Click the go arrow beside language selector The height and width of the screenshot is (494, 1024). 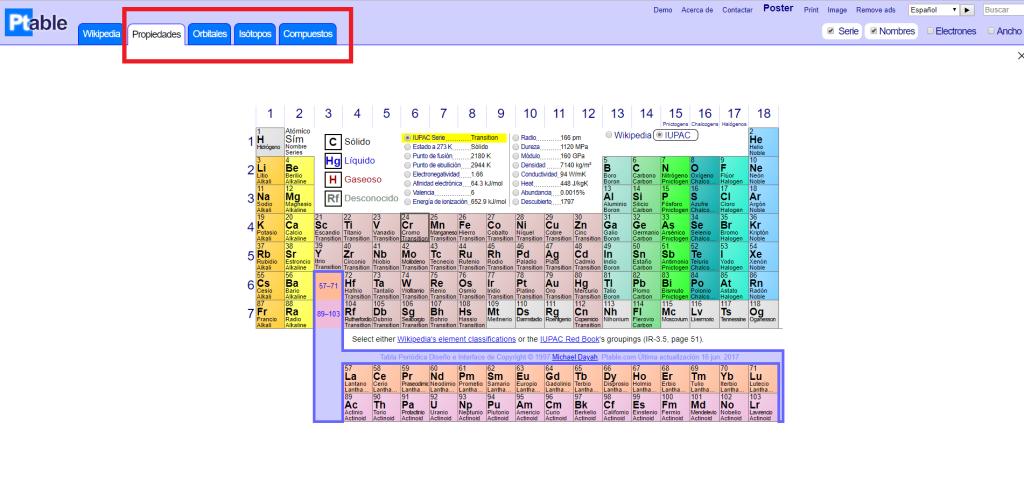click(x=967, y=10)
